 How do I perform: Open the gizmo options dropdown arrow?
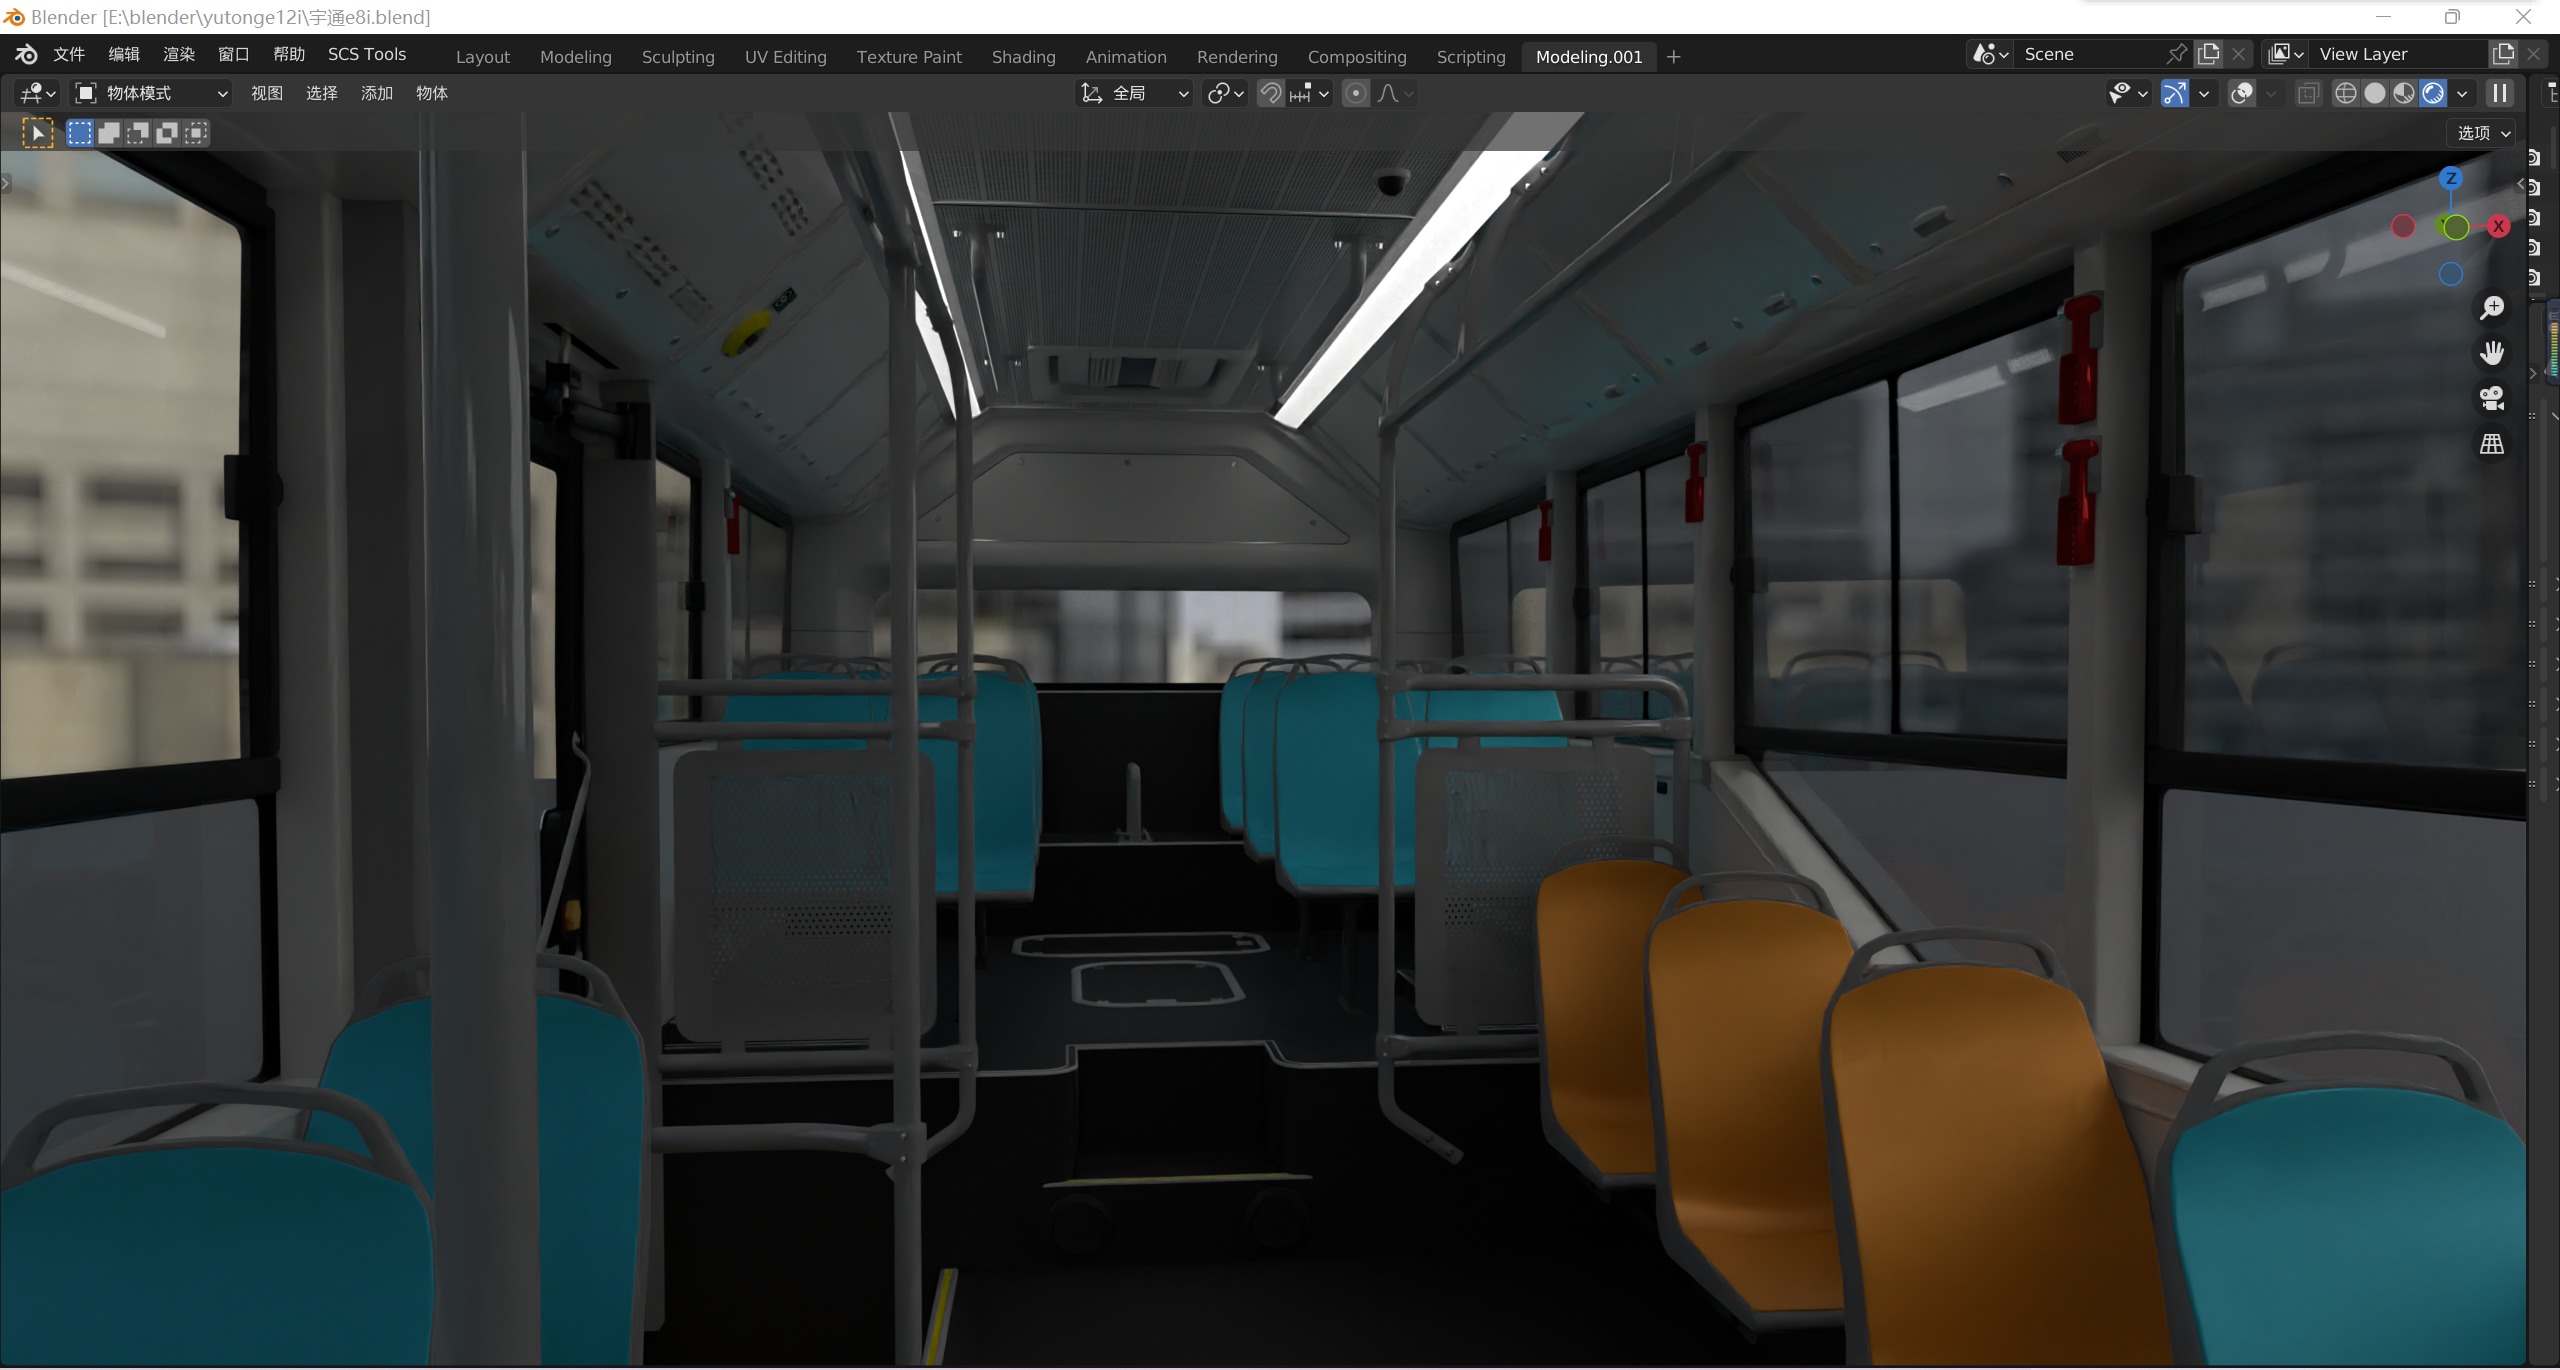[x=2203, y=93]
